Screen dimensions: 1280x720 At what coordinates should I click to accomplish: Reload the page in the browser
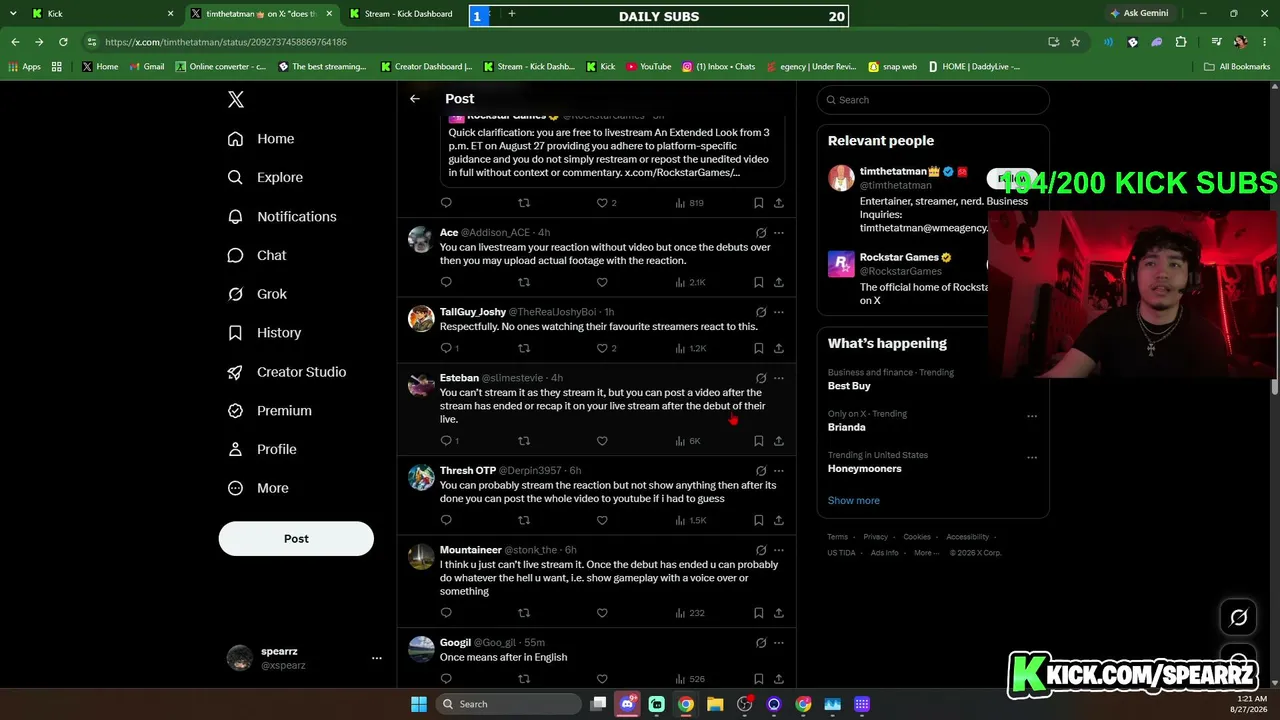coord(63,42)
